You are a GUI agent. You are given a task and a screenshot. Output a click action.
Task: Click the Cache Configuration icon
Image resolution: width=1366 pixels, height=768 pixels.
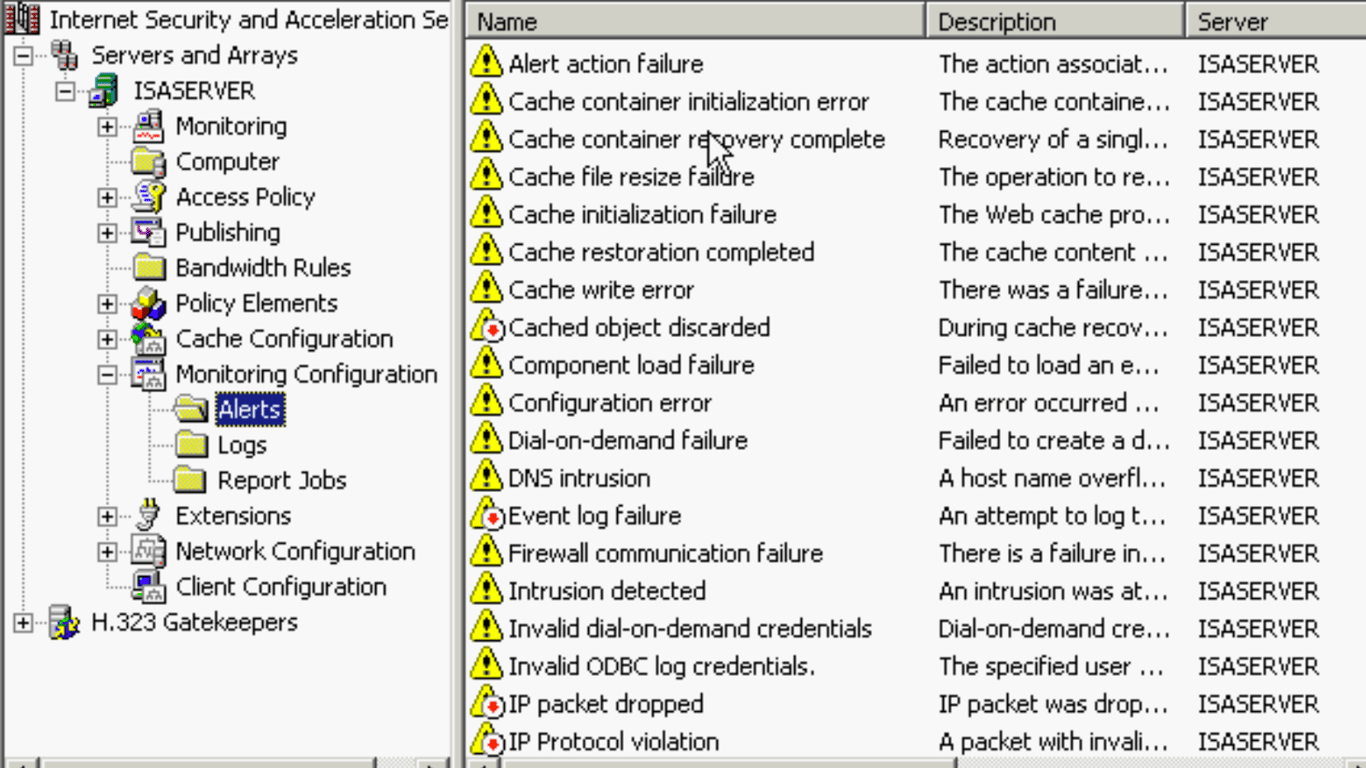point(148,339)
